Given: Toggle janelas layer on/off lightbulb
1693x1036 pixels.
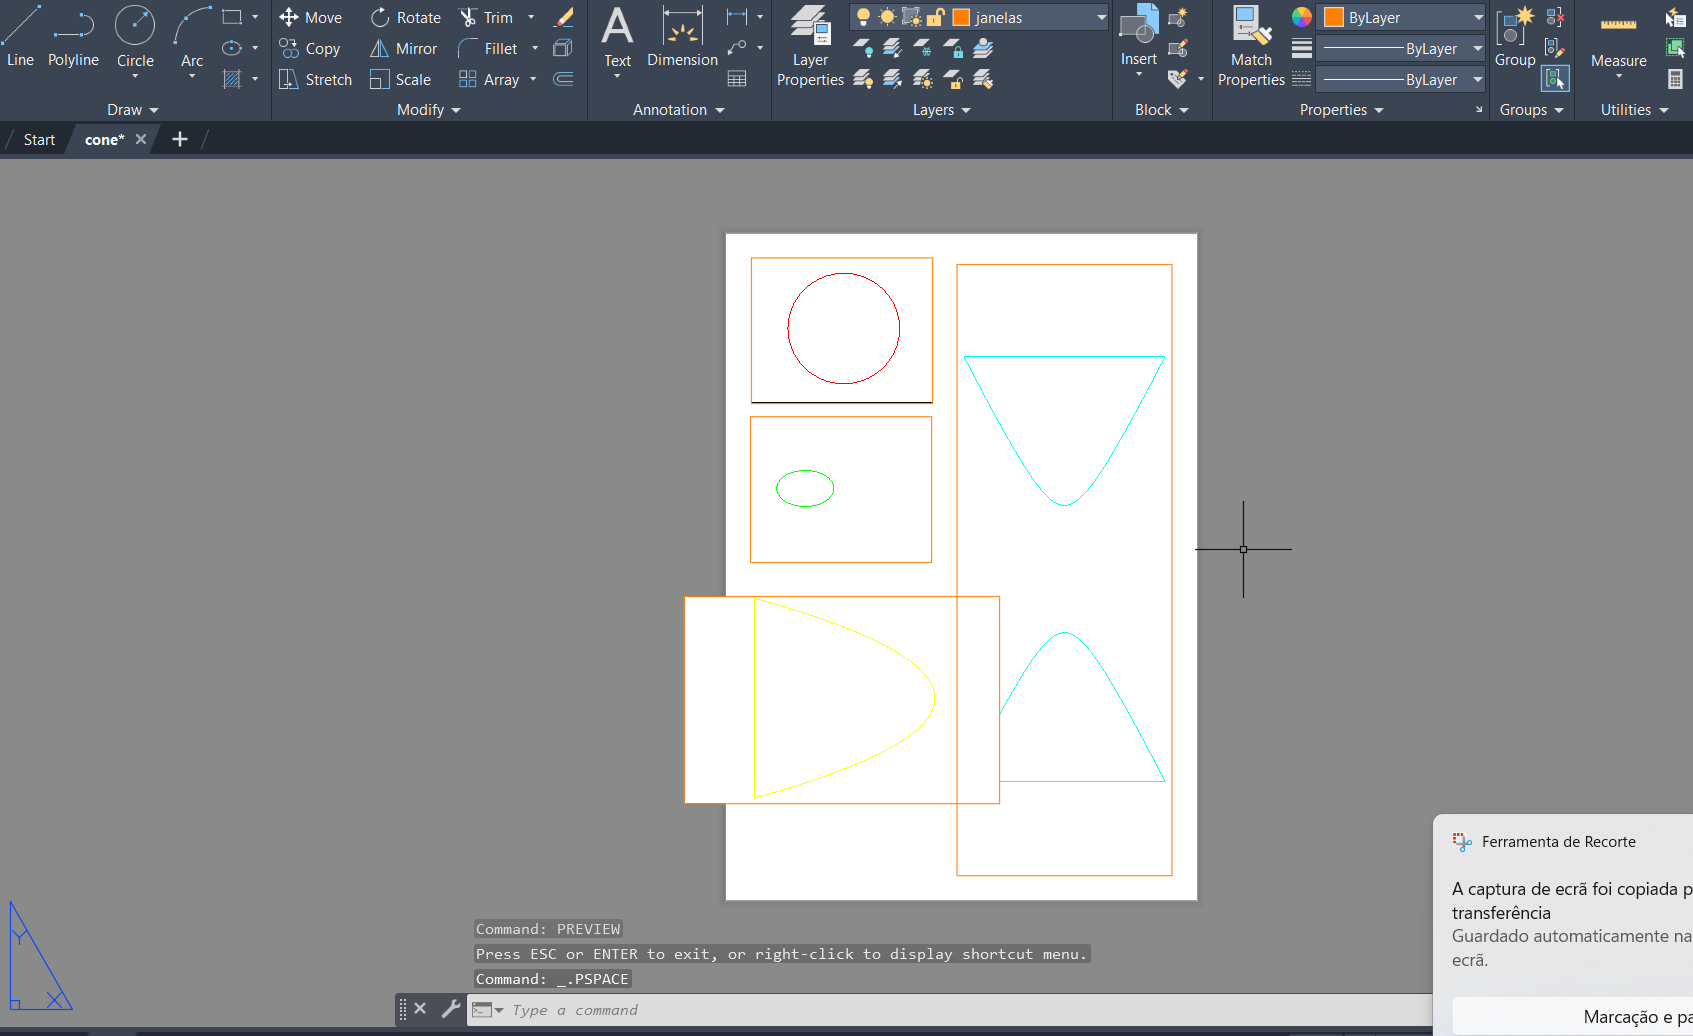Looking at the screenshot, I should [x=863, y=18].
